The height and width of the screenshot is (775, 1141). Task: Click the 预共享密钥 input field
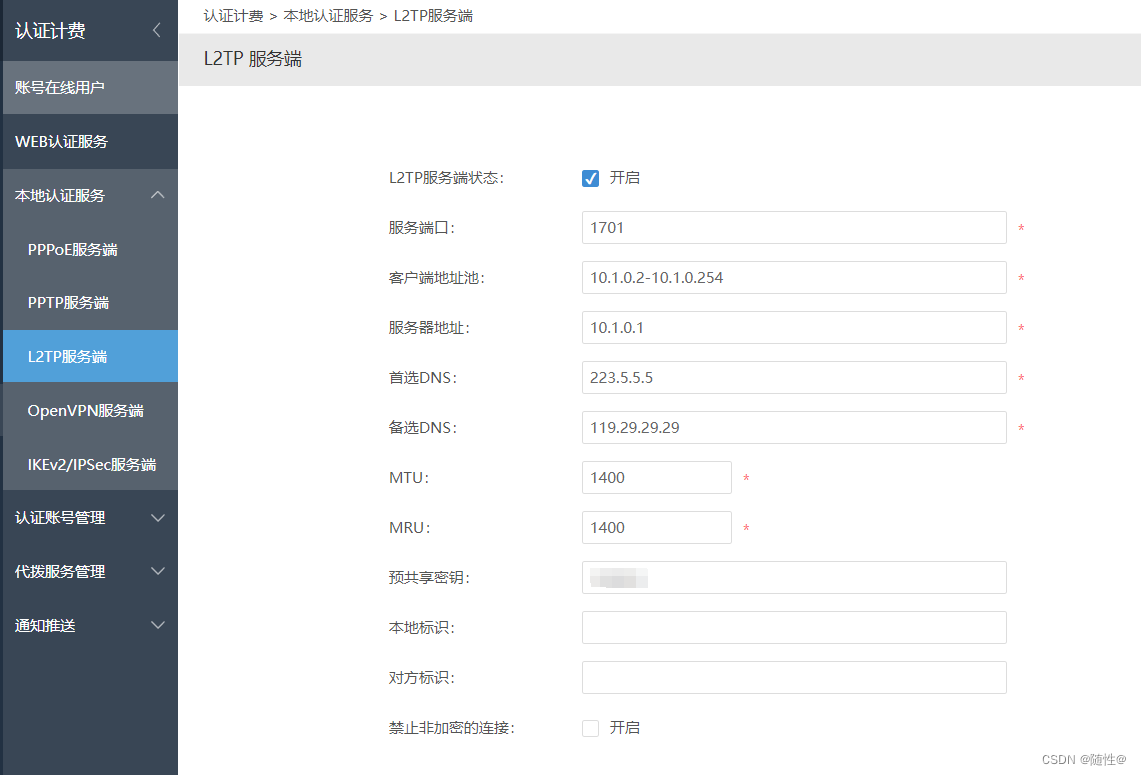[x=794, y=578]
